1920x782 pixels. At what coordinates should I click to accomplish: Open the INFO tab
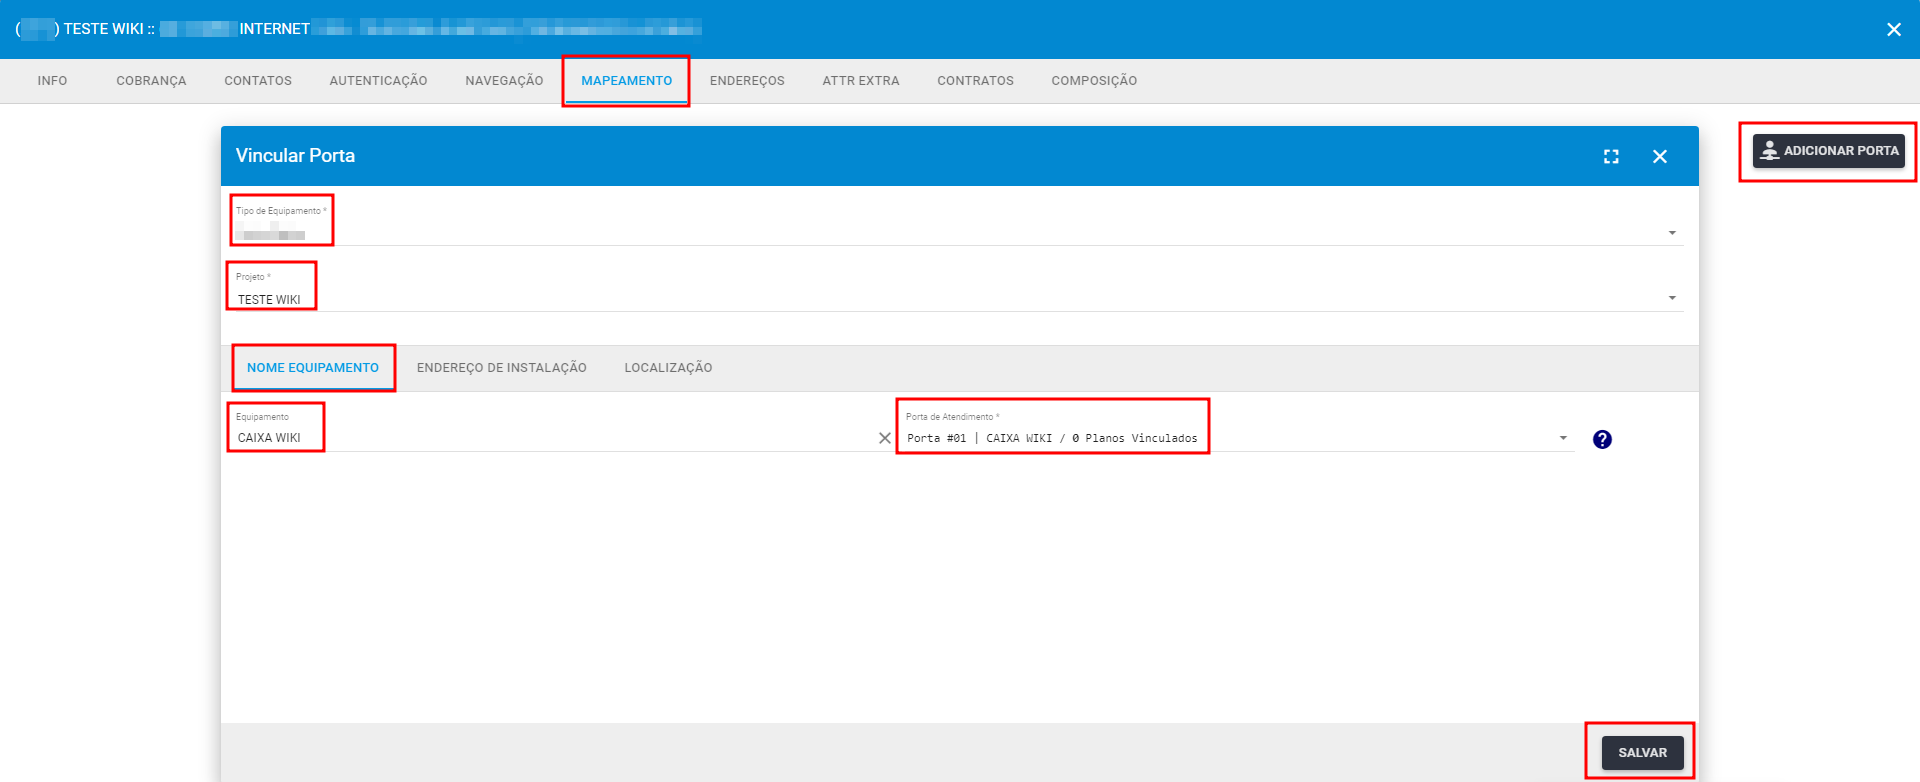pos(52,81)
